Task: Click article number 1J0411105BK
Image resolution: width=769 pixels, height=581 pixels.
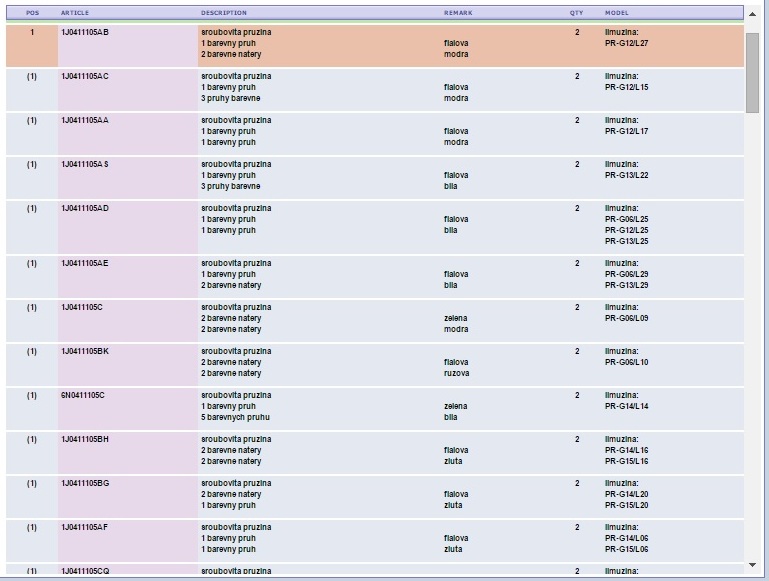Action: click(85, 351)
